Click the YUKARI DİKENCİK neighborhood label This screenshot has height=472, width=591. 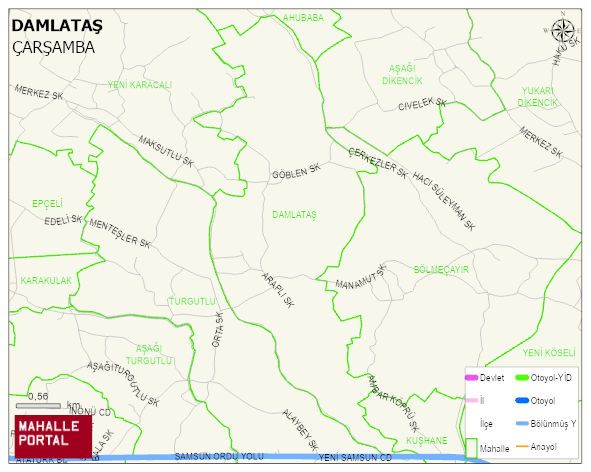[537, 97]
